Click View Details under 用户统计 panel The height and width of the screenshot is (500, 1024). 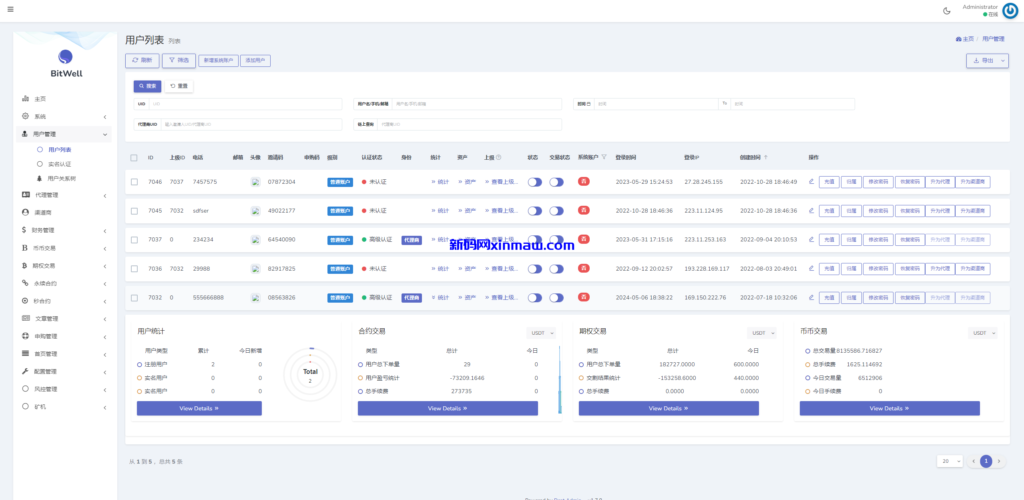pos(199,408)
